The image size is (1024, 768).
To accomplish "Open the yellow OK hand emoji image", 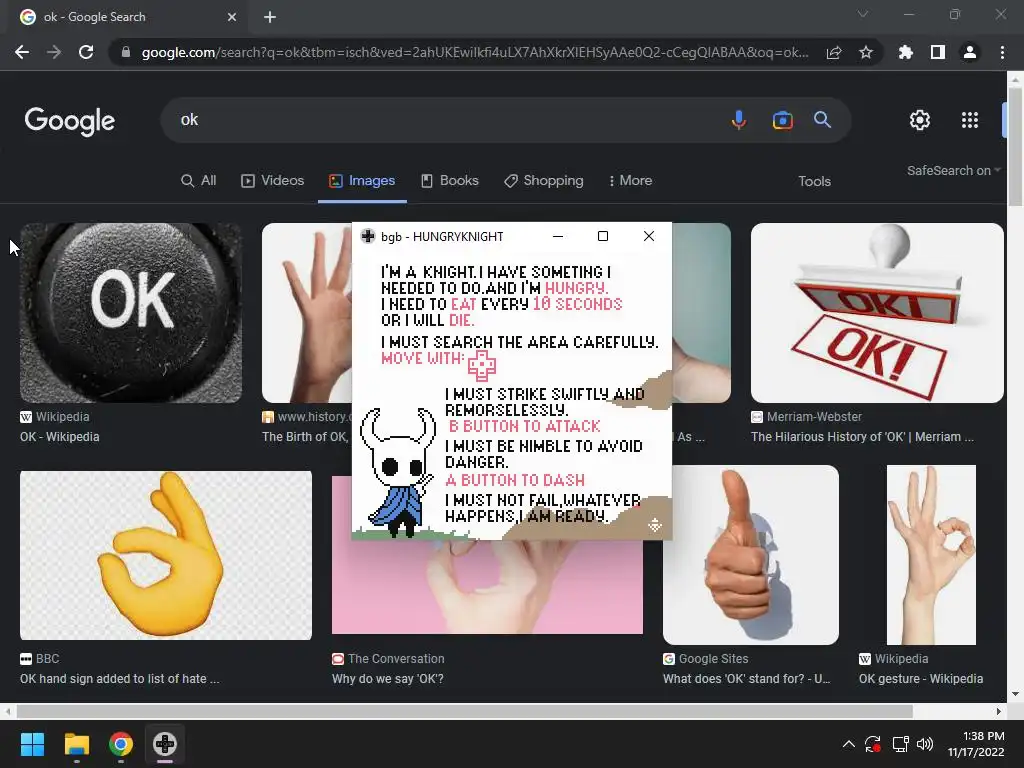I will pos(166,555).
